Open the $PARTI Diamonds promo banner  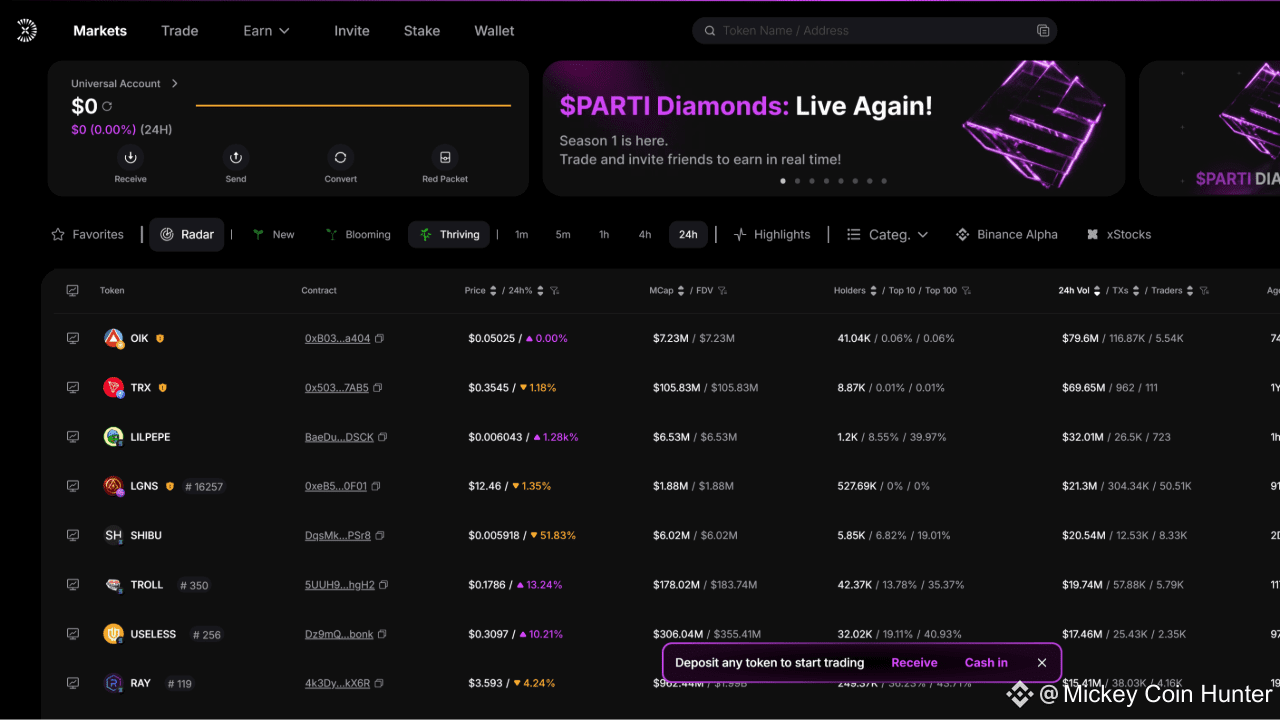(834, 128)
